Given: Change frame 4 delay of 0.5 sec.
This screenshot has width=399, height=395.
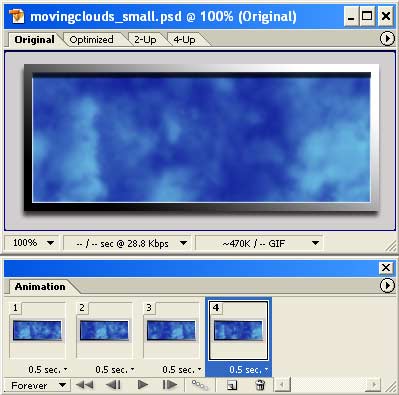Looking at the screenshot, I should click(249, 370).
